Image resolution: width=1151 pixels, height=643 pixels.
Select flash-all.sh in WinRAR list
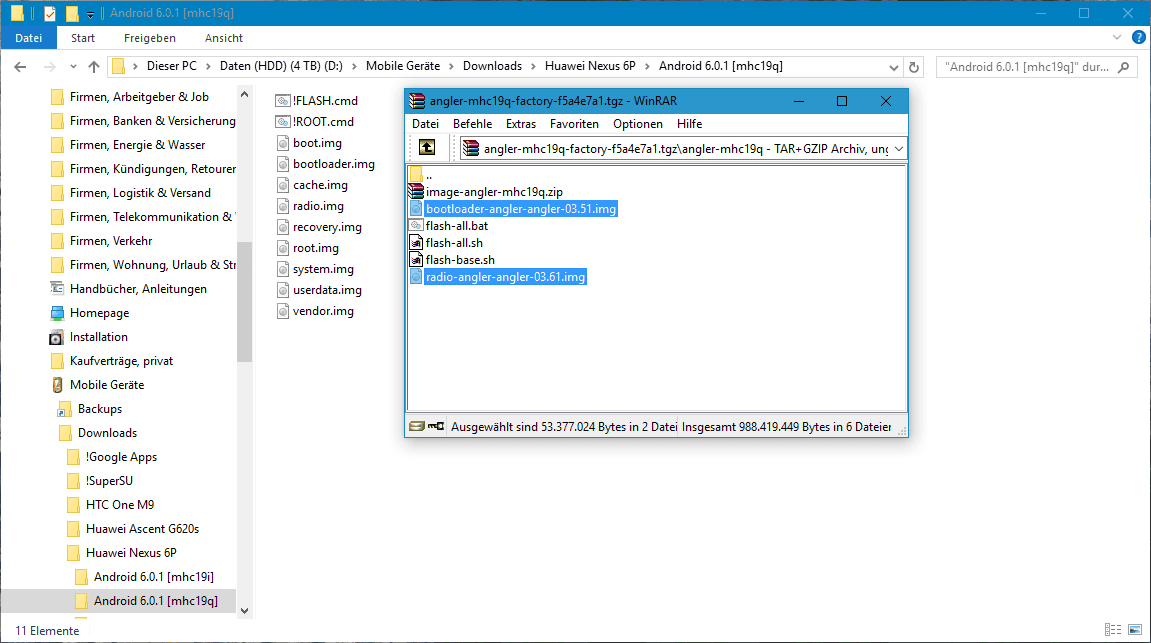[454, 243]
